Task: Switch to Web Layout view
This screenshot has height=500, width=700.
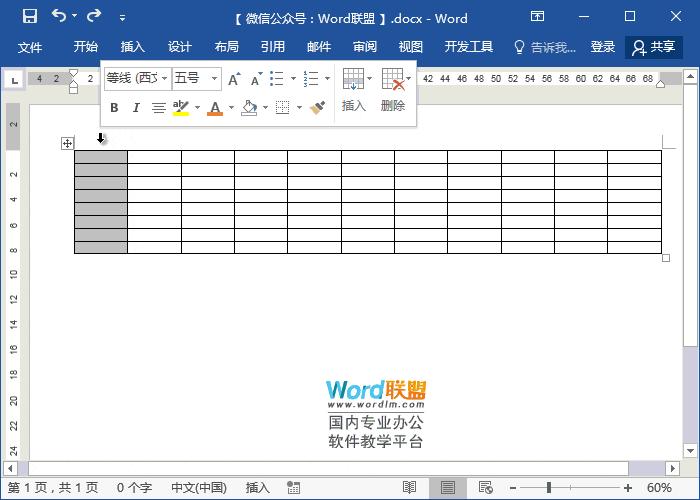Action: coord(485,488)
